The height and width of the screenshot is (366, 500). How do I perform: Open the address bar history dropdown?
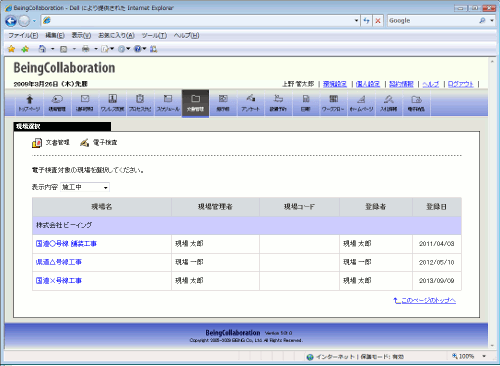[x=356, y=21]
